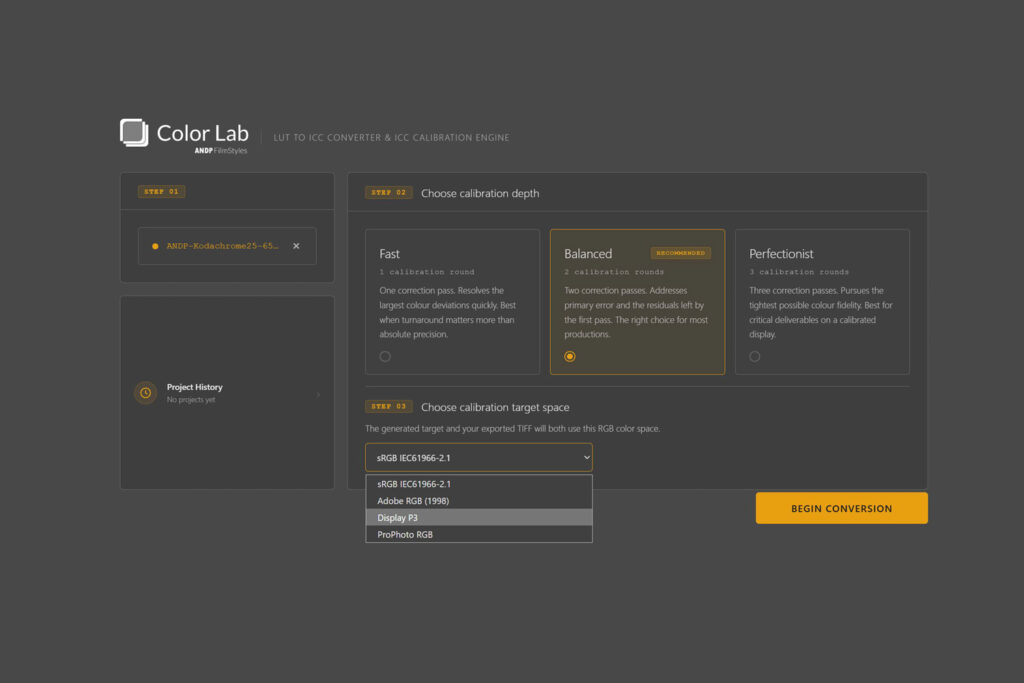1024x683 pixels.
Task: Select the Balanced calibration radio button
Action: 570,357
